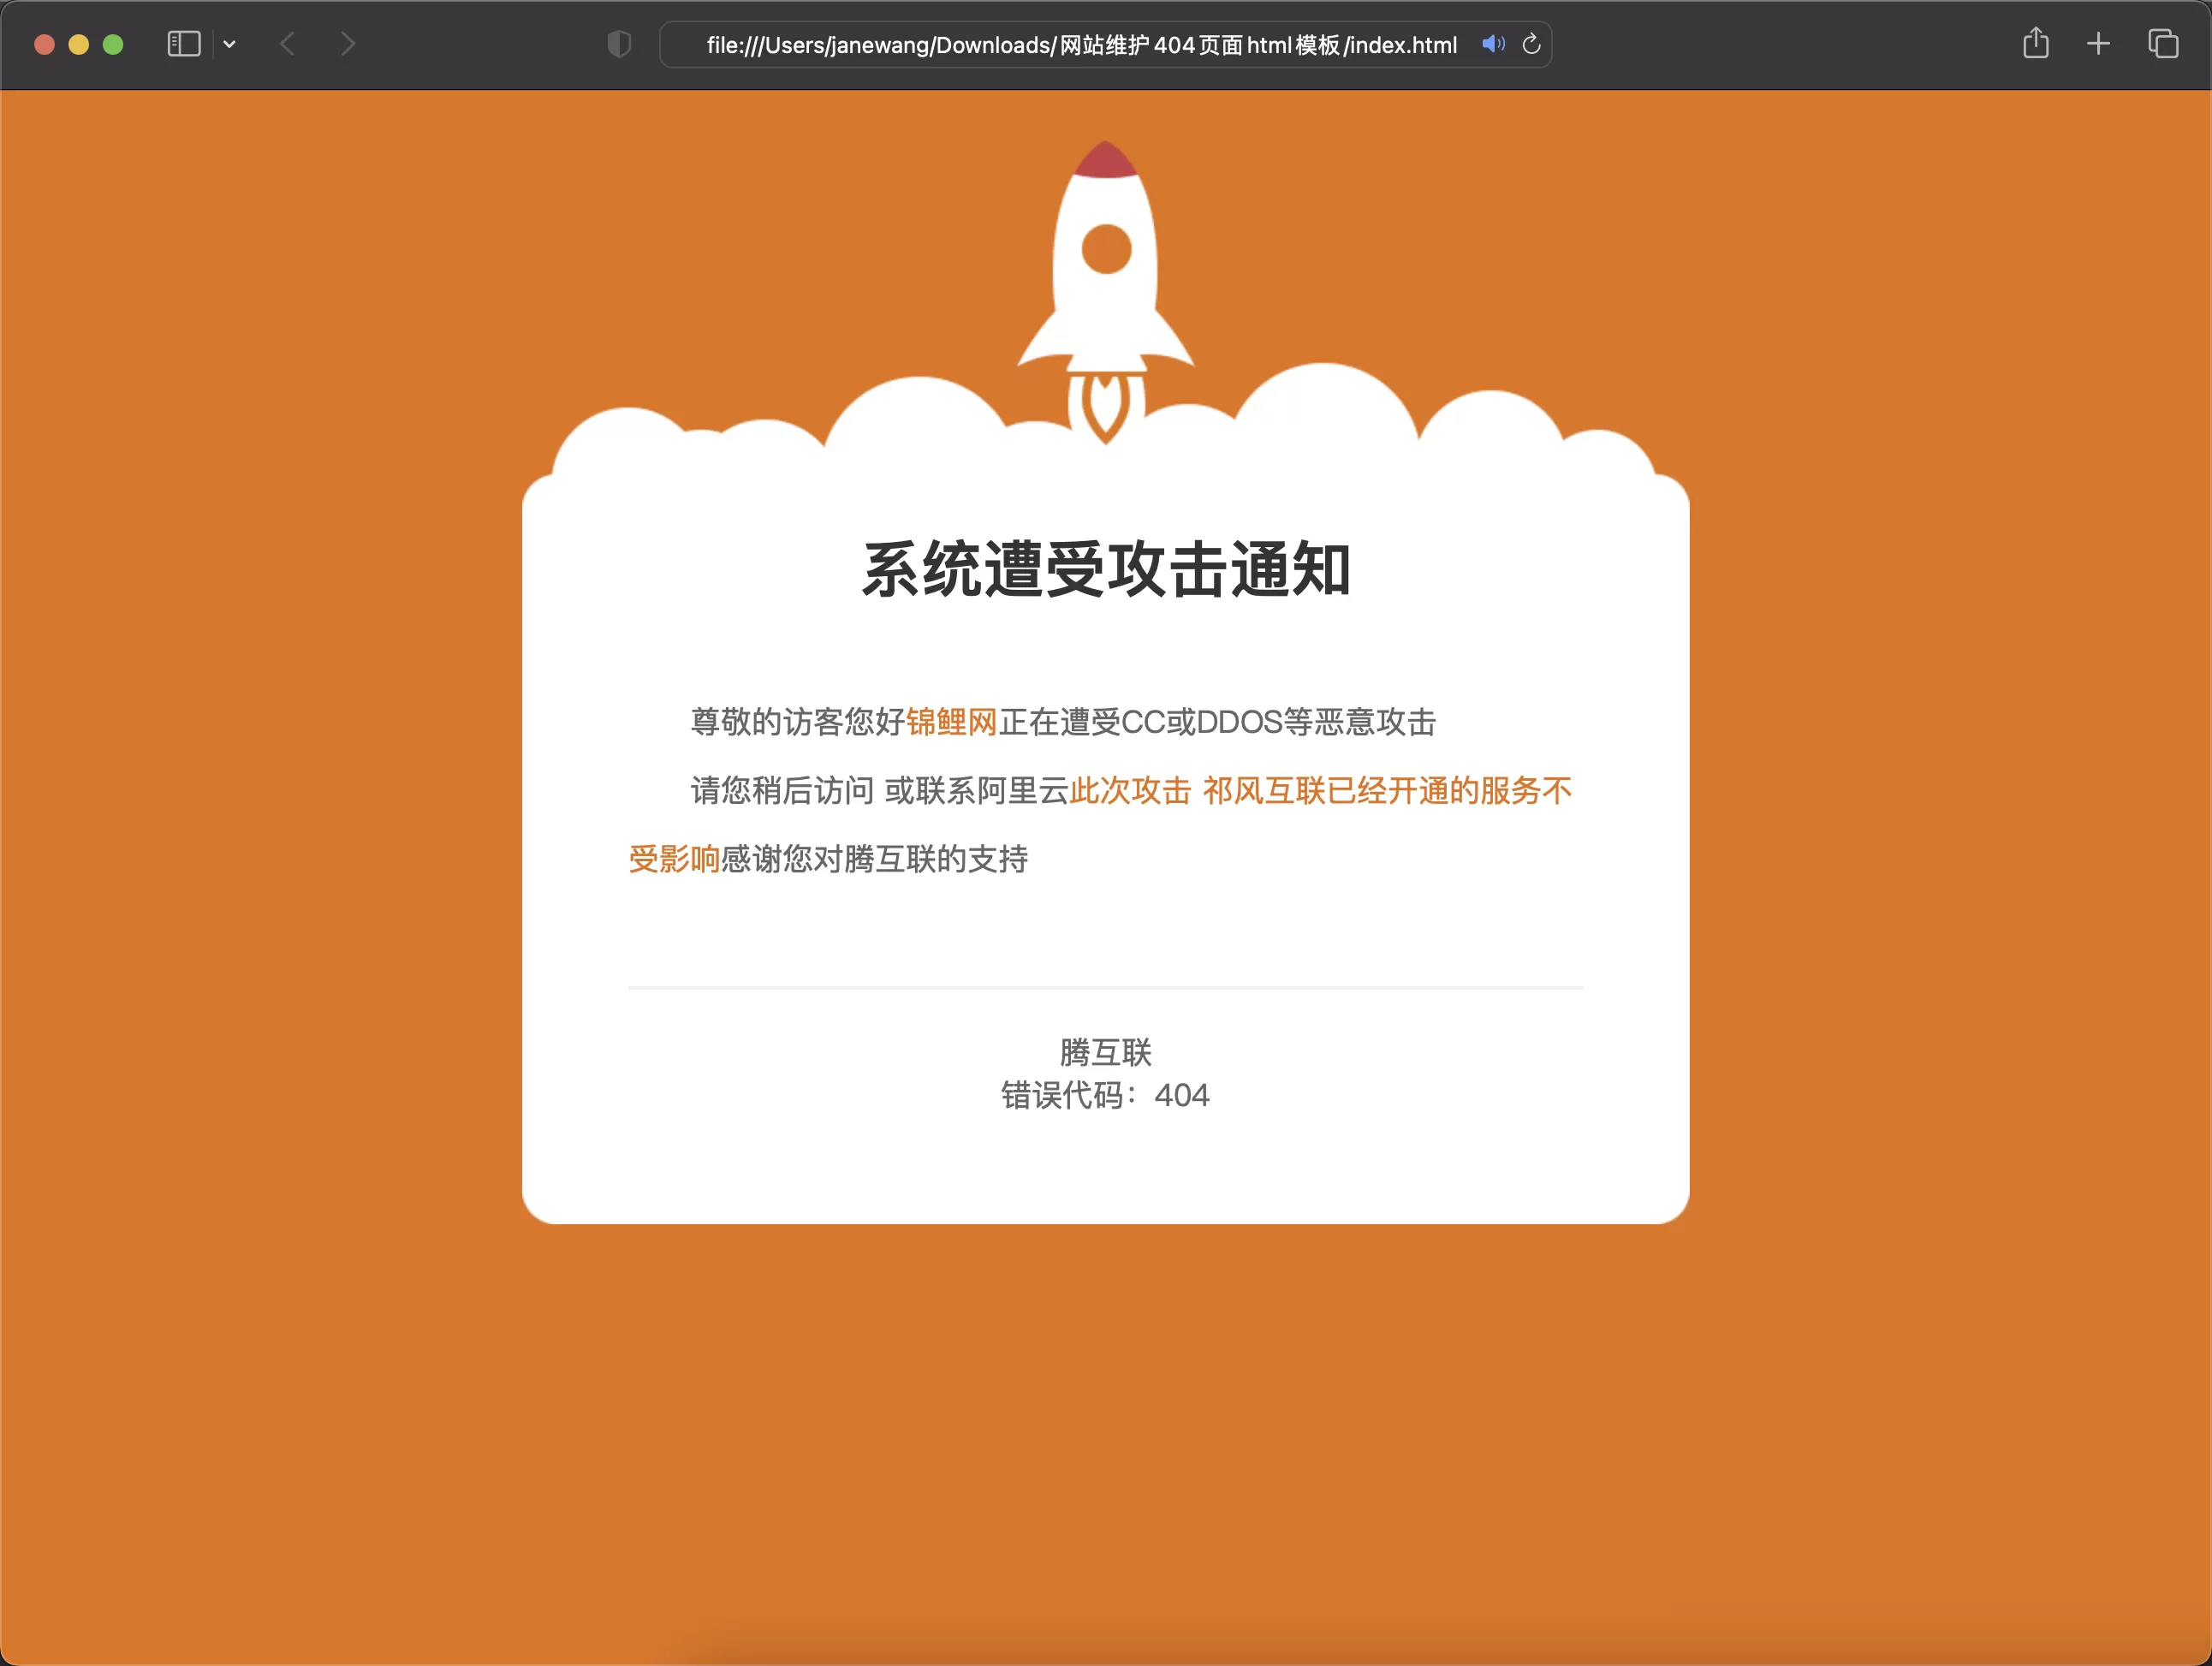This screenshot has height=1666, width=2212.
Task: Click the text 错误代码：404
Action: pos(1106,1095)
